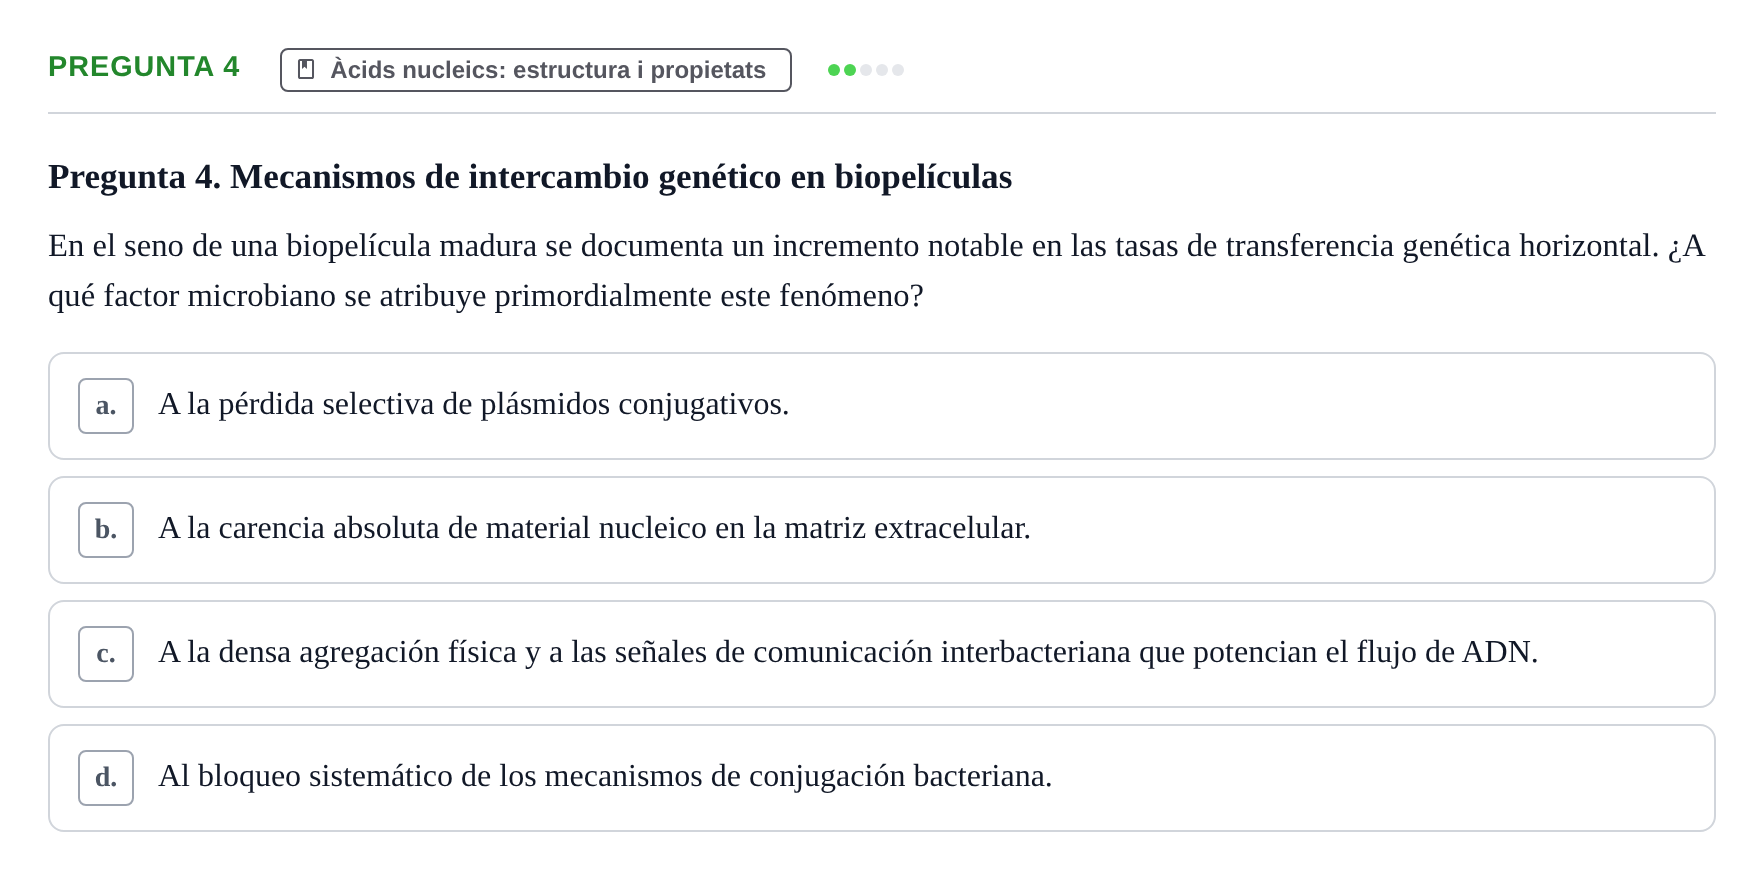Image resolution: width=1764 pixels, height=882 pixels.
Task: Click the ADN answer card's right area
Action: 1626,654
